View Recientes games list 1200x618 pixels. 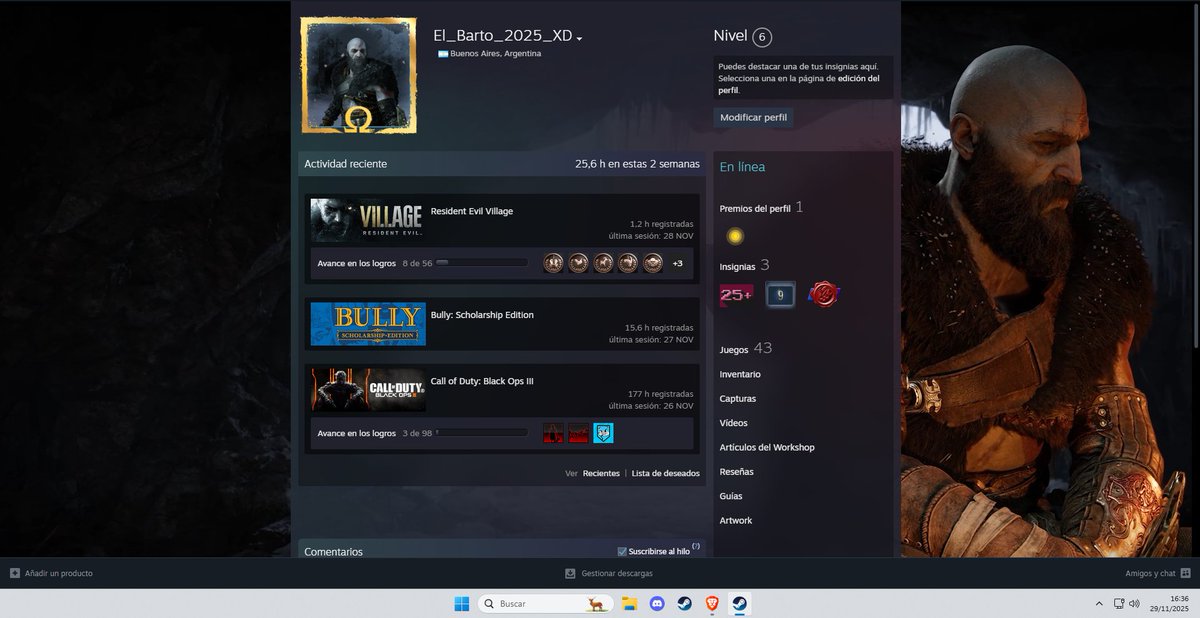click(601, 473)
